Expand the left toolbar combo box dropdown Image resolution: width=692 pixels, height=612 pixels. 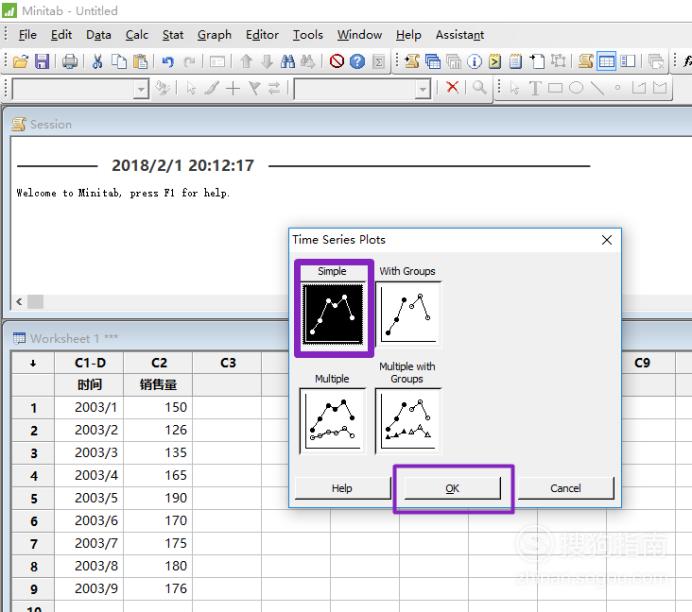click(x=141, y=90)
